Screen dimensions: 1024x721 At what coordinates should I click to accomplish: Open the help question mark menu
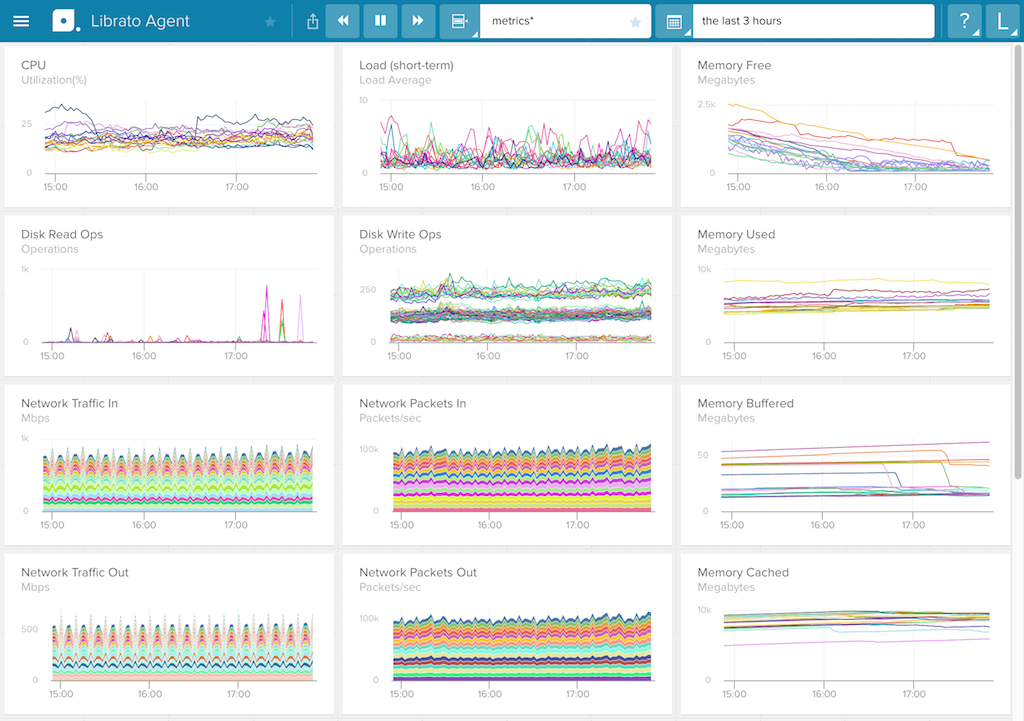coord(965,21)
